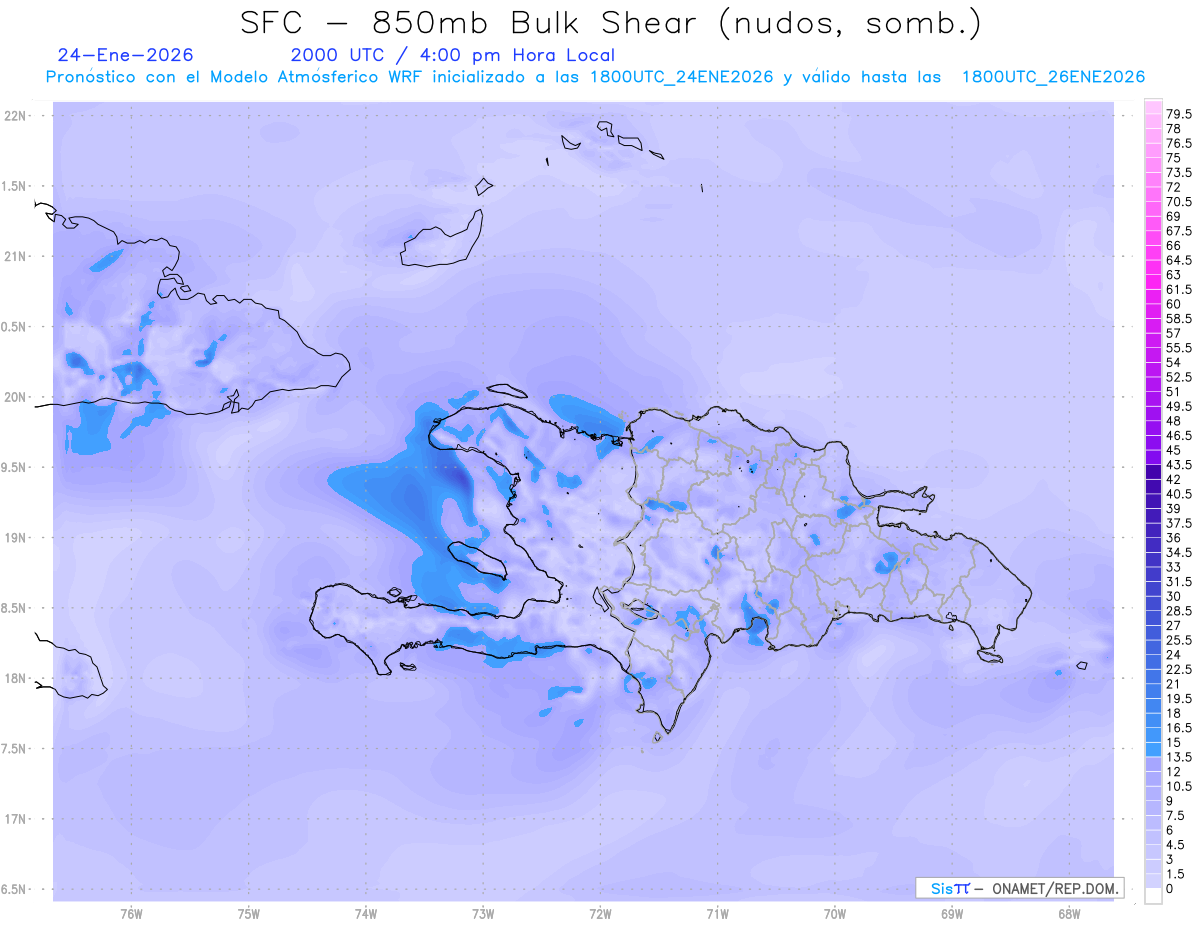This screenshot has height=927, width=1200.
Task: Click the "30" colorbar value
Action: click(x=1173, y=595)
